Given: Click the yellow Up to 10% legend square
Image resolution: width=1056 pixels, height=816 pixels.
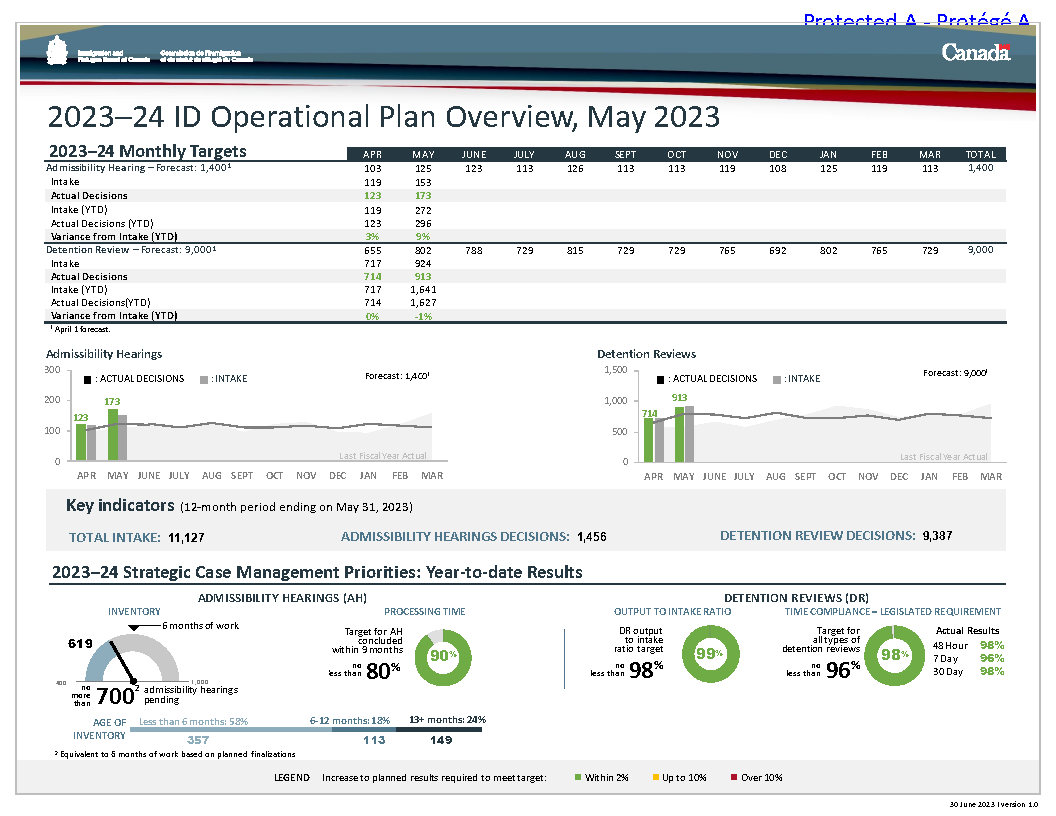Looking at the screenshot, I should (x=655, y=778).
